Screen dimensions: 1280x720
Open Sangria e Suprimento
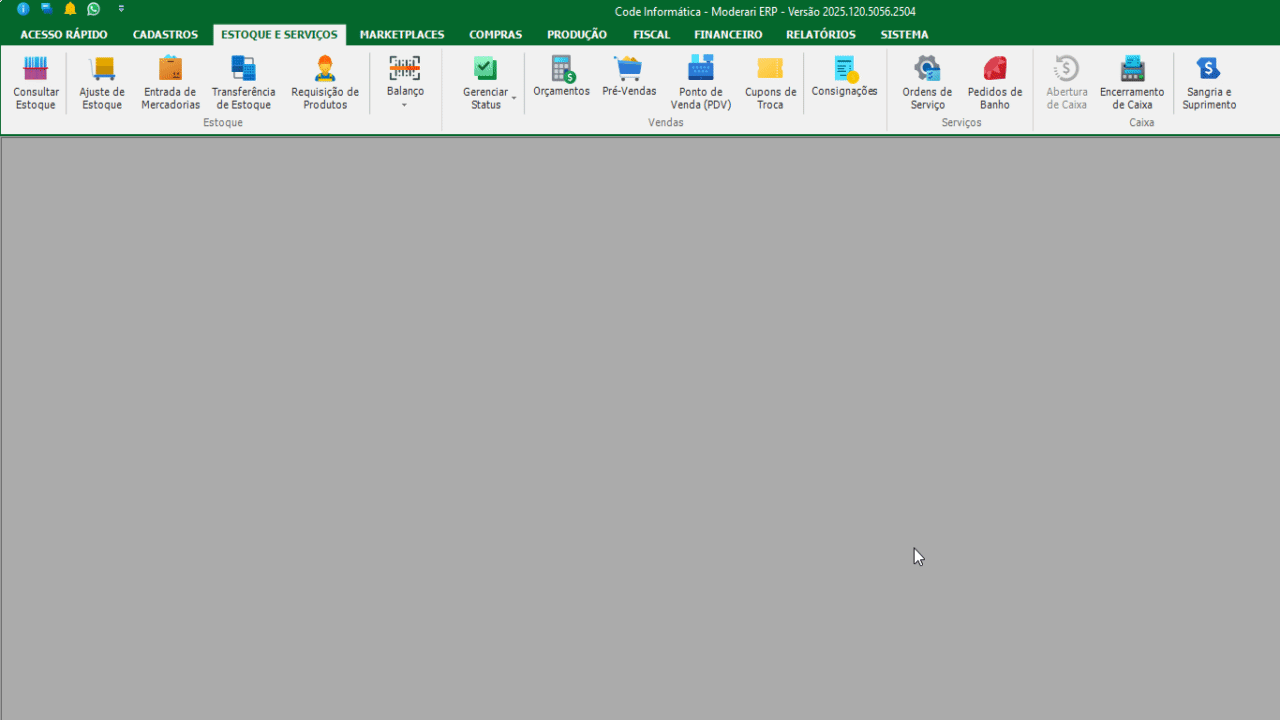coord(1209,83)
